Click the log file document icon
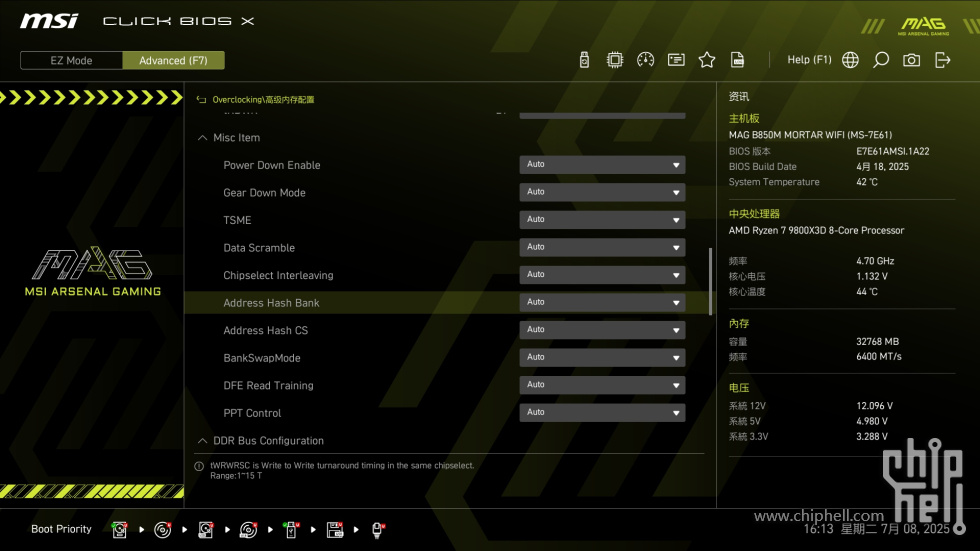This screenshot has width=980, height=551. pyautogui.click(x=738, y=60)
